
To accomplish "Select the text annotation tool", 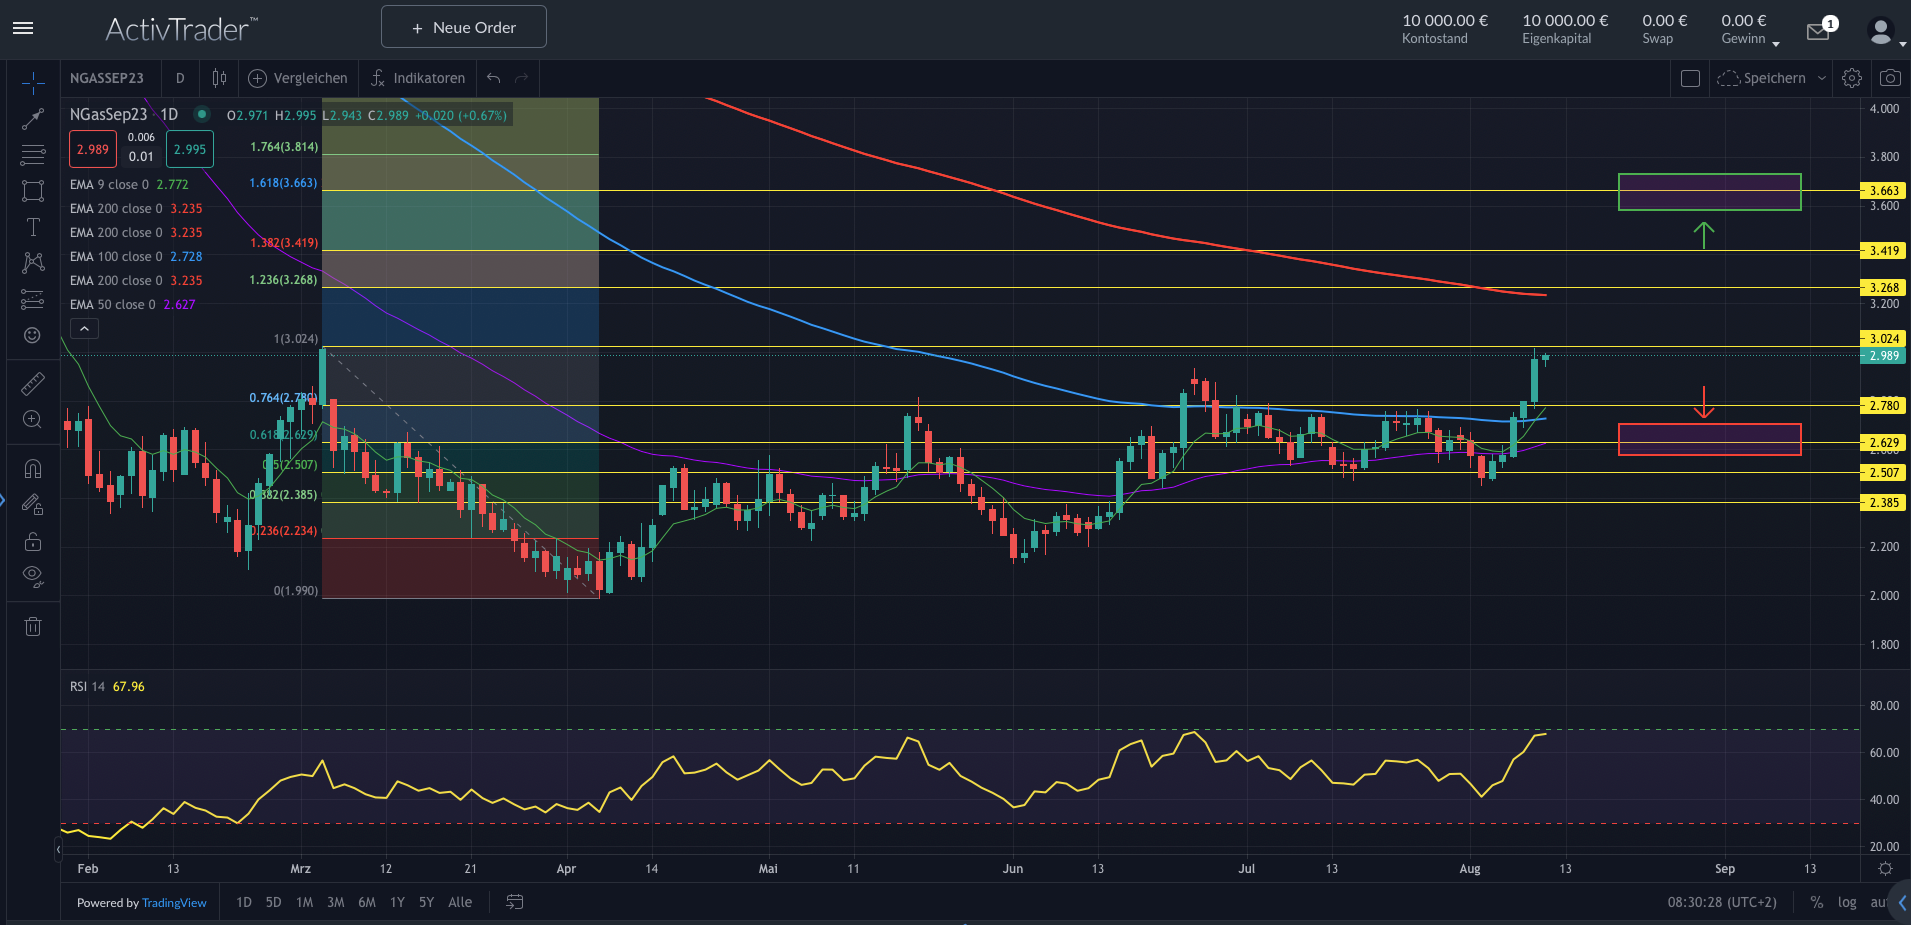I will 33,227.
